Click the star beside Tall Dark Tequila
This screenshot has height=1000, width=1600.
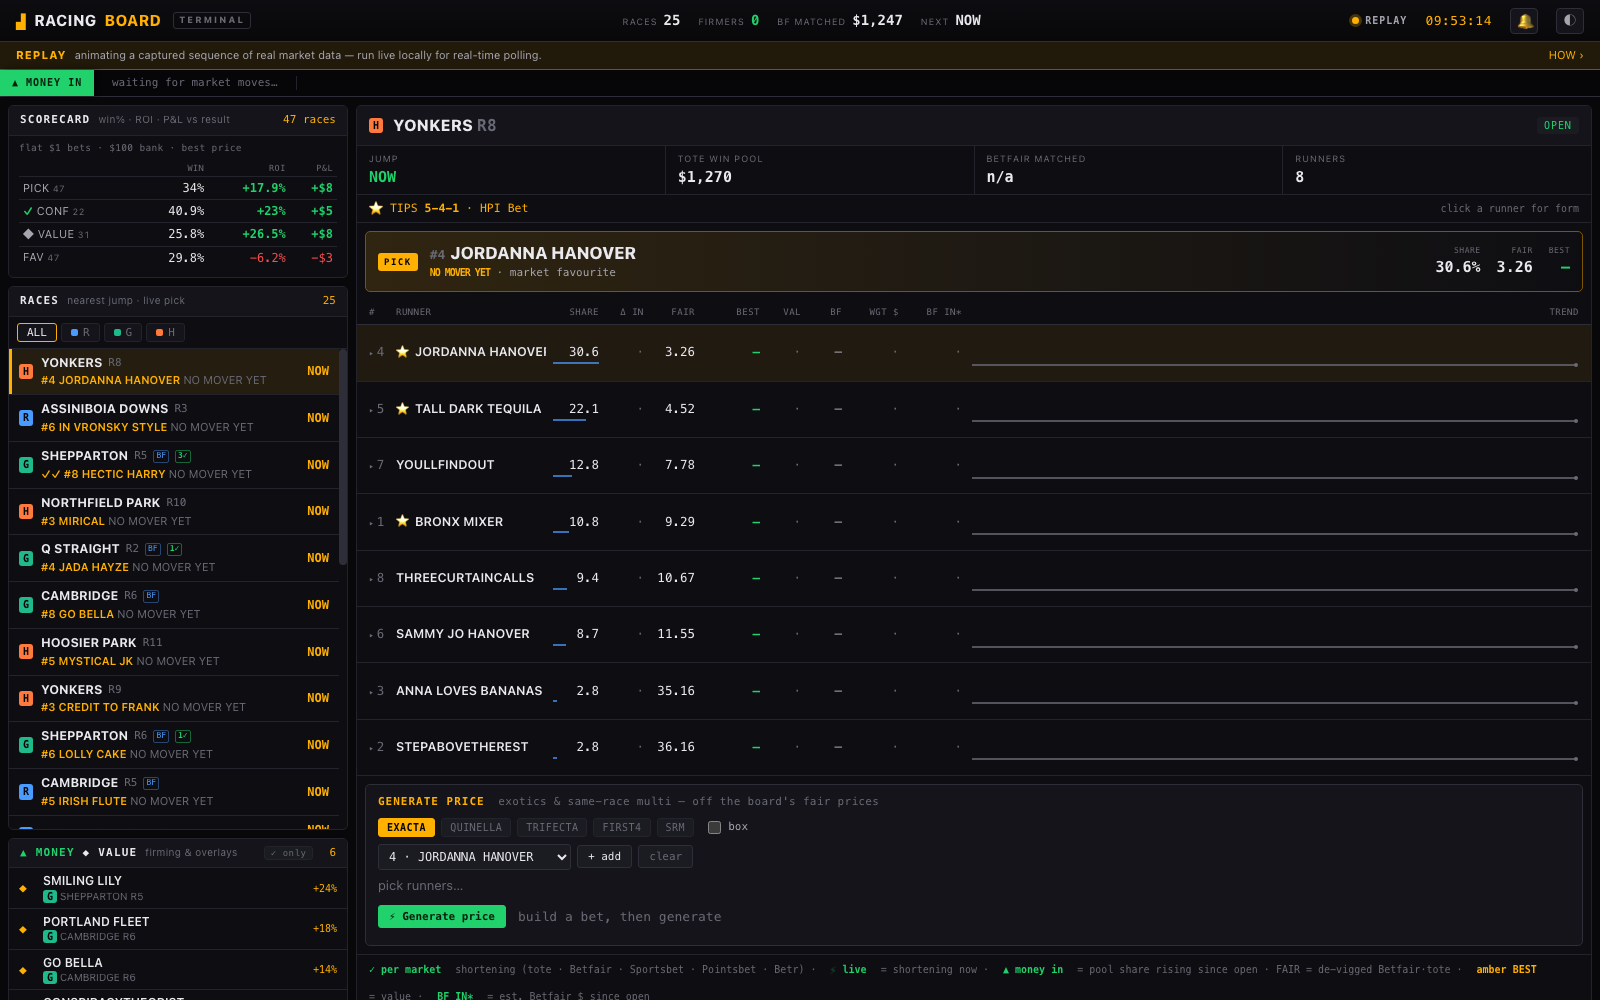(x=402, y=409)
